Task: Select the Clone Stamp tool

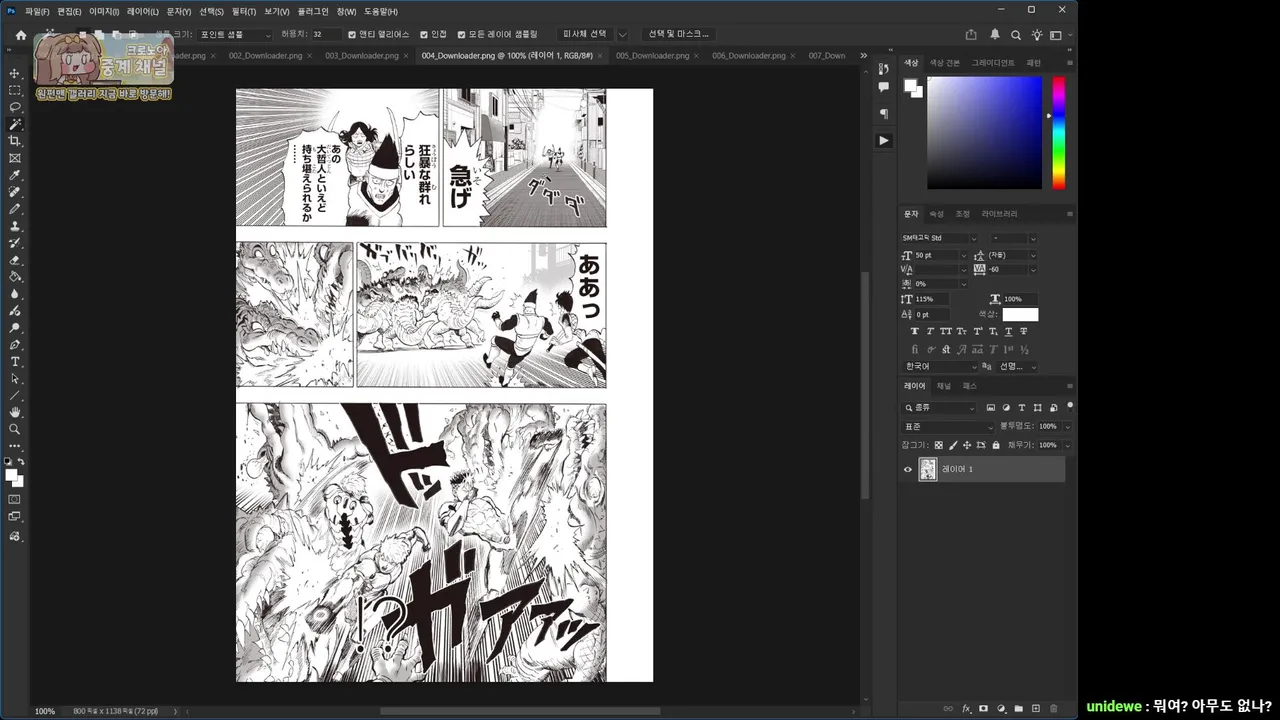Action: click(15, 226)
